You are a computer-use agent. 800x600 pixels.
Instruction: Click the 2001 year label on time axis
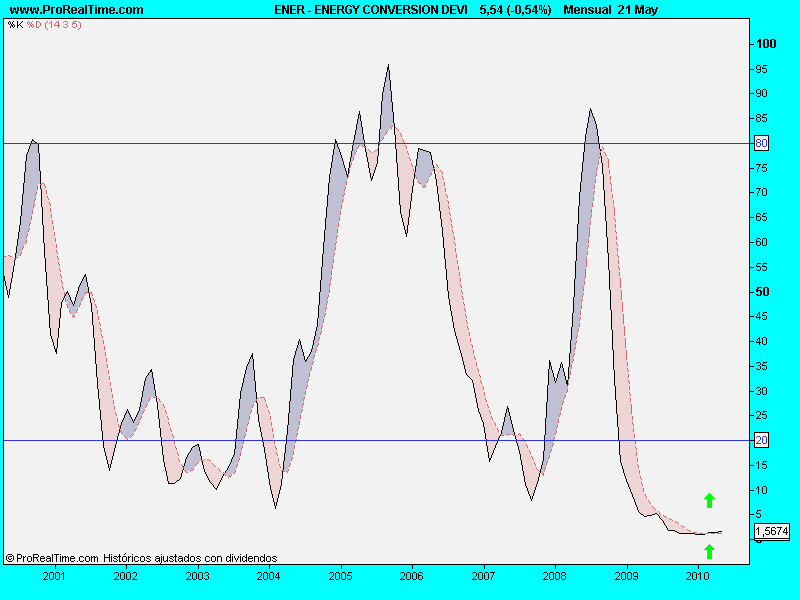point(54,577)
